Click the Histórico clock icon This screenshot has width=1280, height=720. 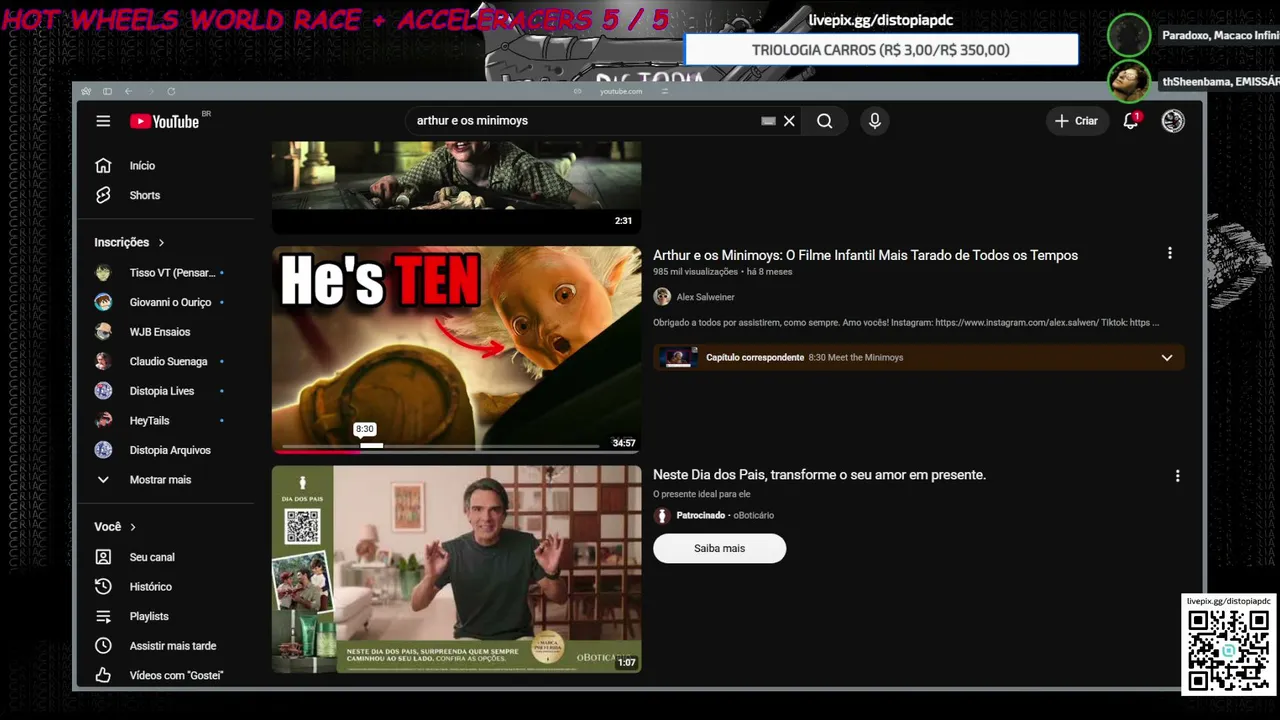[103, 587]
